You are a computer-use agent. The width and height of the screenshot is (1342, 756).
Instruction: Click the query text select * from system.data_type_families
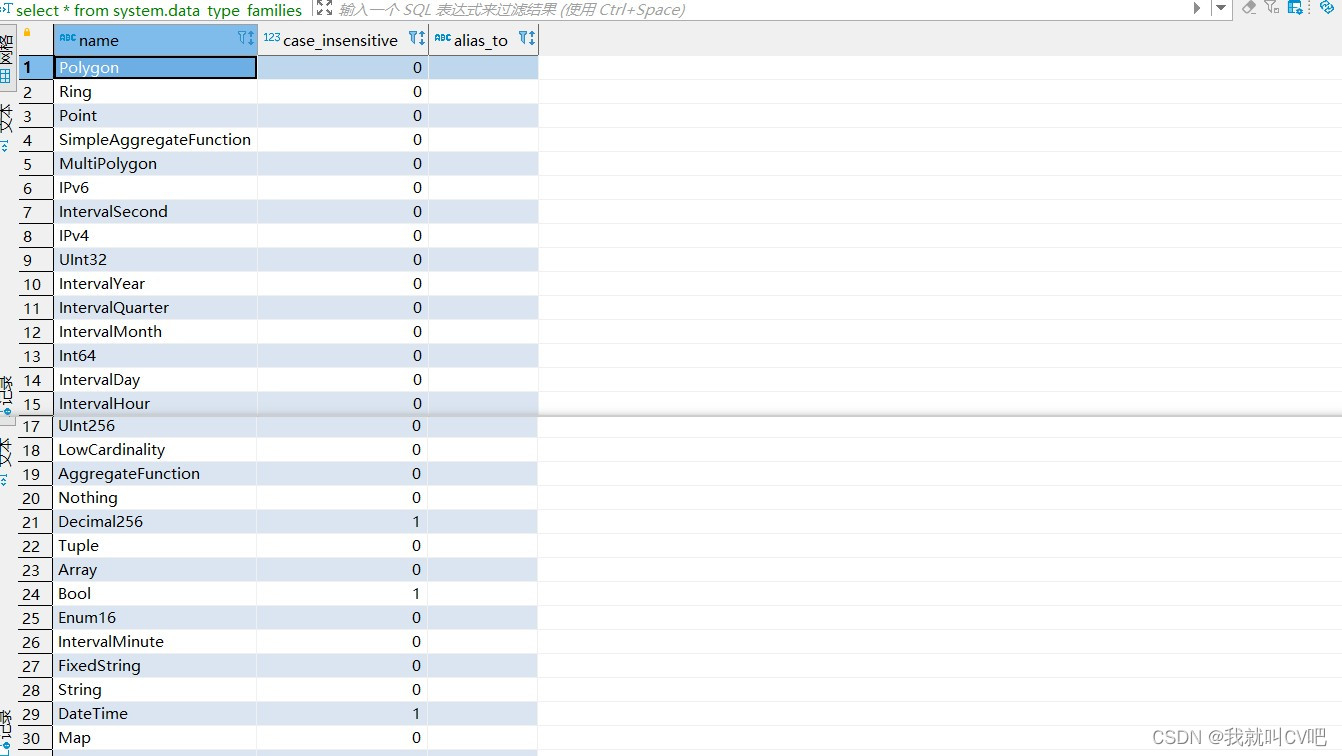coord(159,10)
